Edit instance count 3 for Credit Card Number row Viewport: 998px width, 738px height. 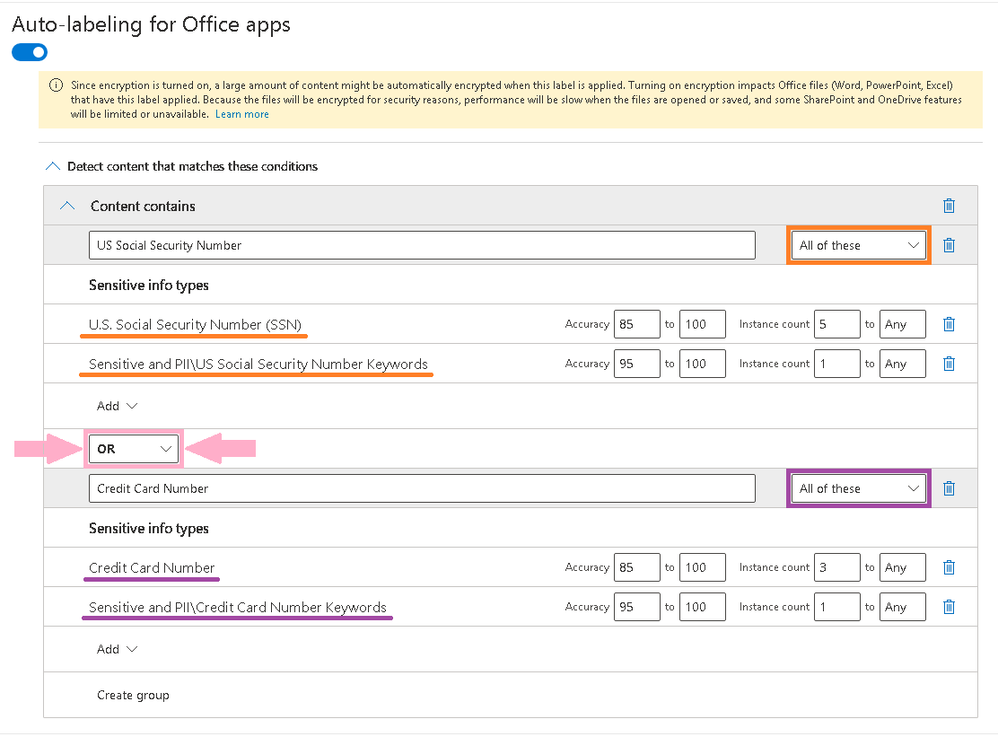[x=837, y=567]
